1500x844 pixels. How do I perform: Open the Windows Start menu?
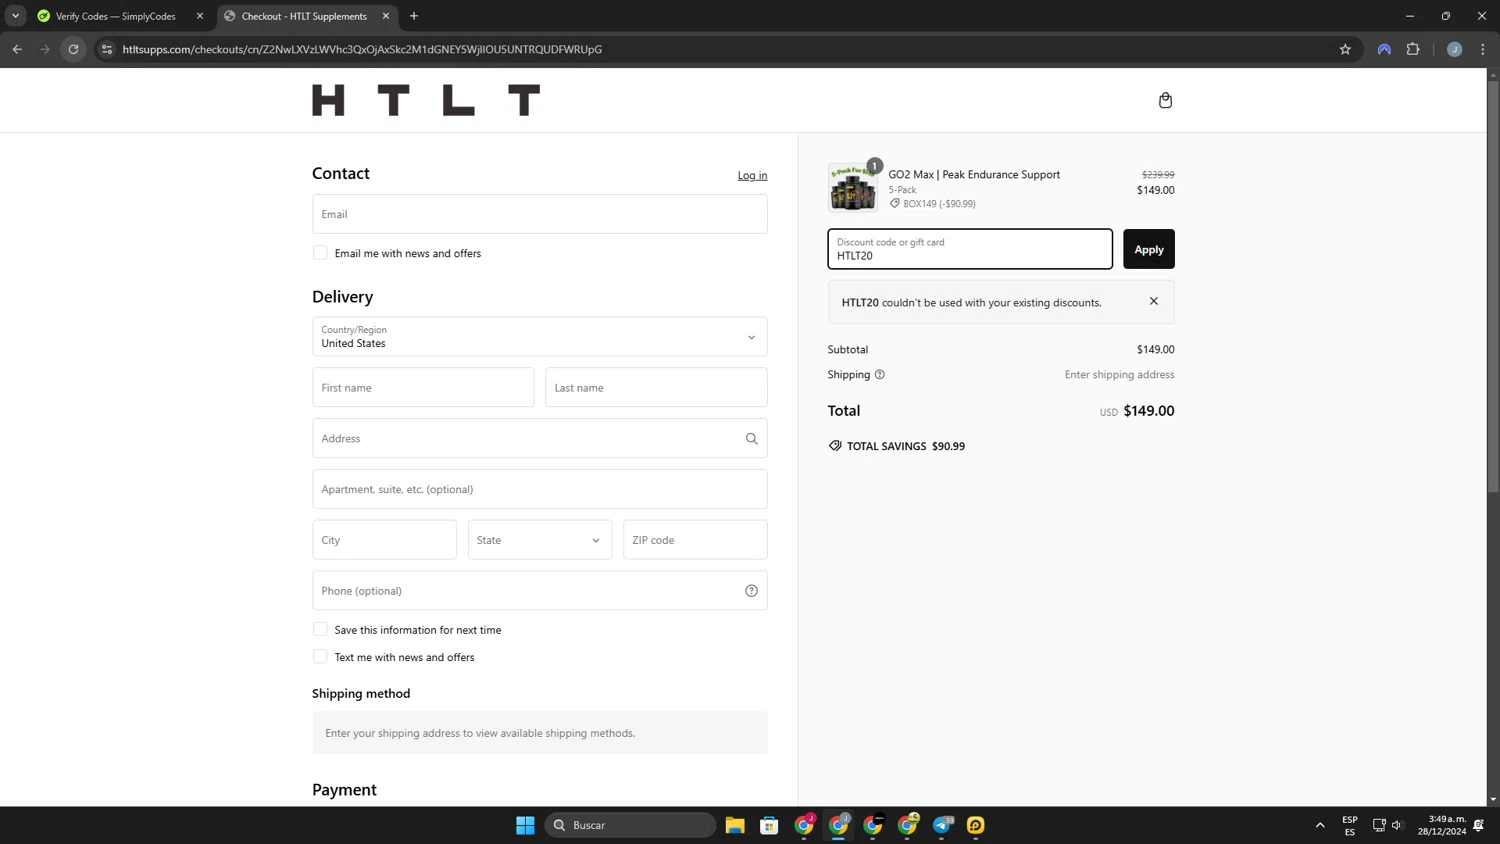coord(525,825)
